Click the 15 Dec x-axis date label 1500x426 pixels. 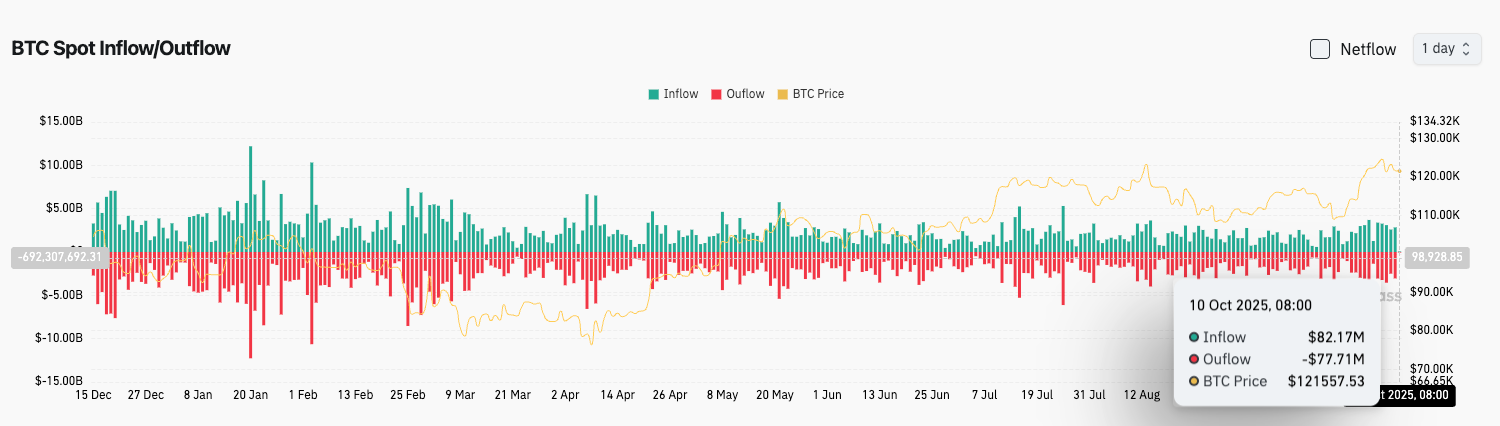pos(94,395)
